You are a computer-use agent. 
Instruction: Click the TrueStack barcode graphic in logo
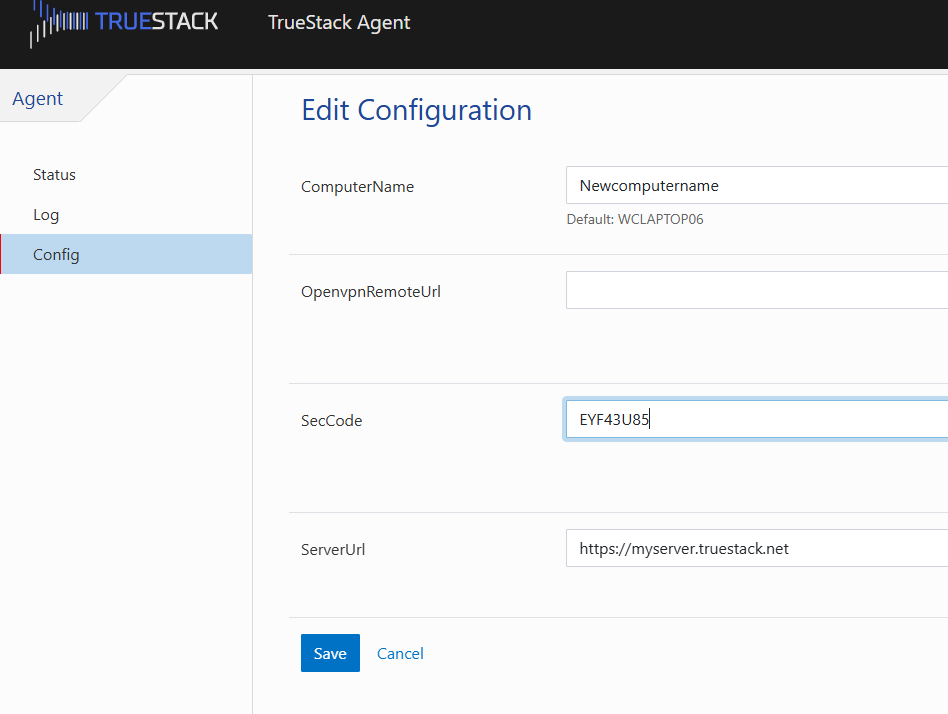tap(59, 23)
